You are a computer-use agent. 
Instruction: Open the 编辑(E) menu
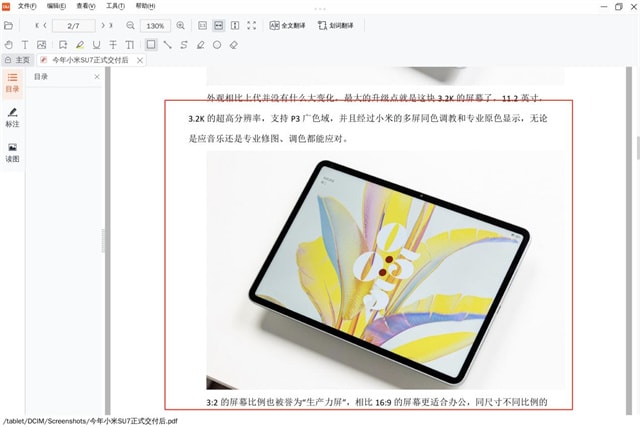click(x=56, y=6)
